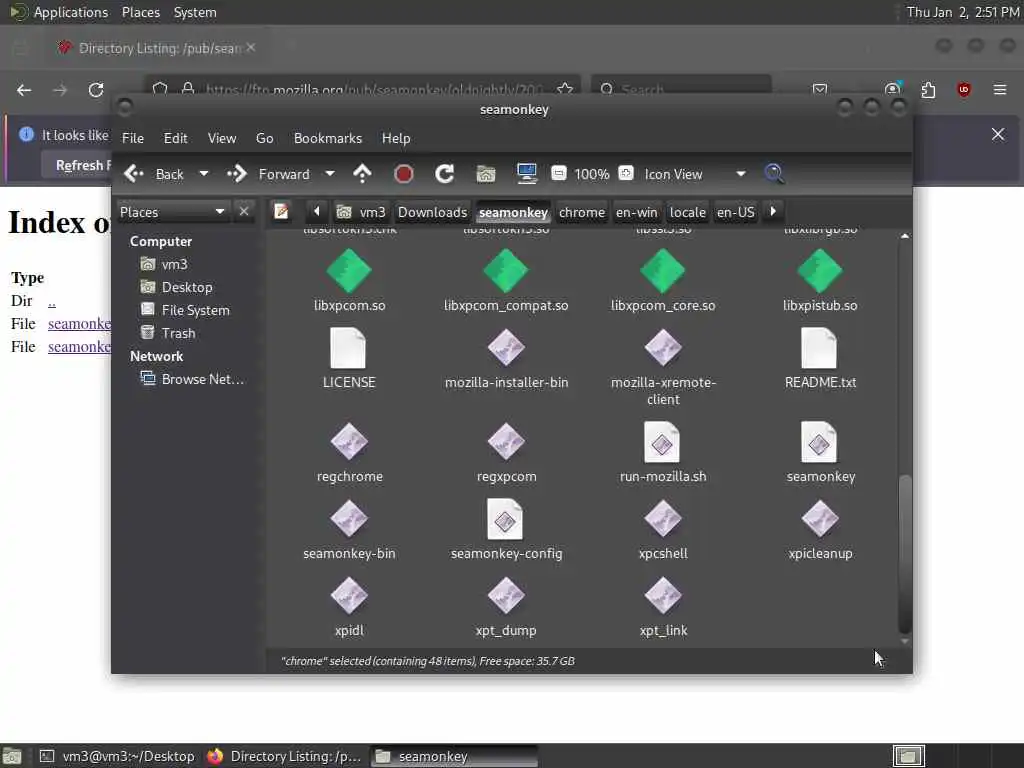Select the seamonkey-bin executable icon
Viewport: 1024px width, 768px height.
coord(349,519)
